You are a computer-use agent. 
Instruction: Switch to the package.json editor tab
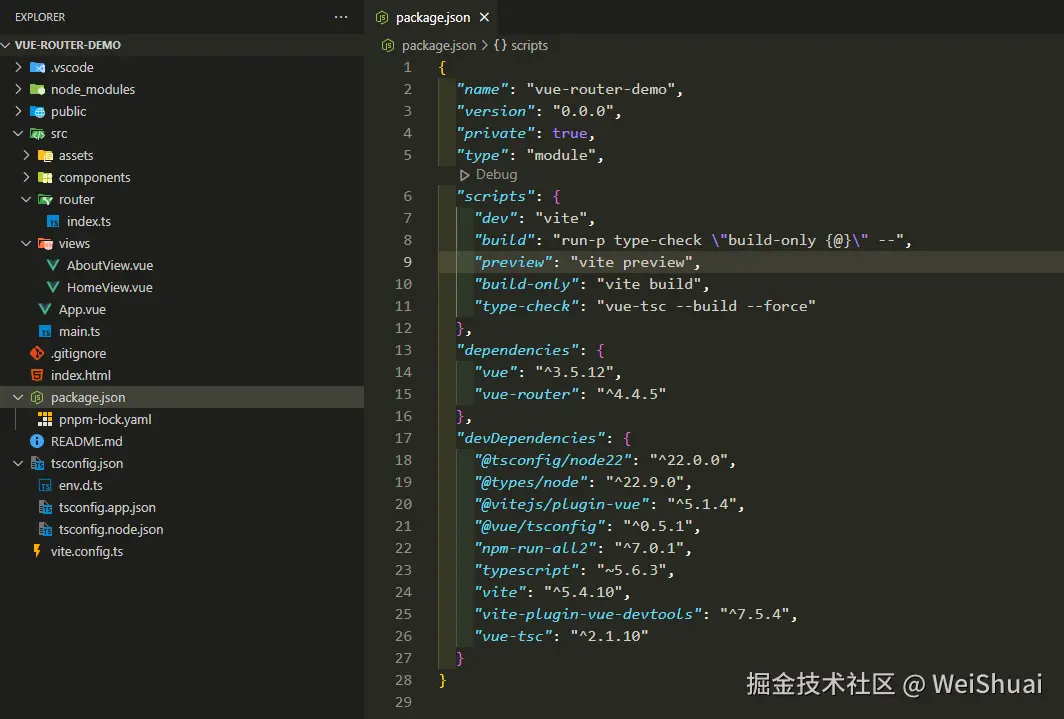pos(432,18)
